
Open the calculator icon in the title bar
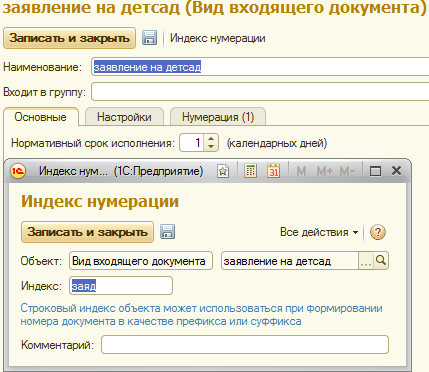250,171
